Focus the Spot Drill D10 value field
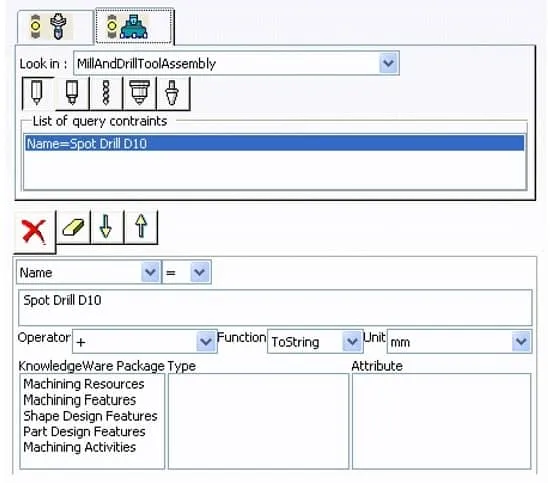Image resolution: width=550 pixels, height=483 pixels. (275, 307)
